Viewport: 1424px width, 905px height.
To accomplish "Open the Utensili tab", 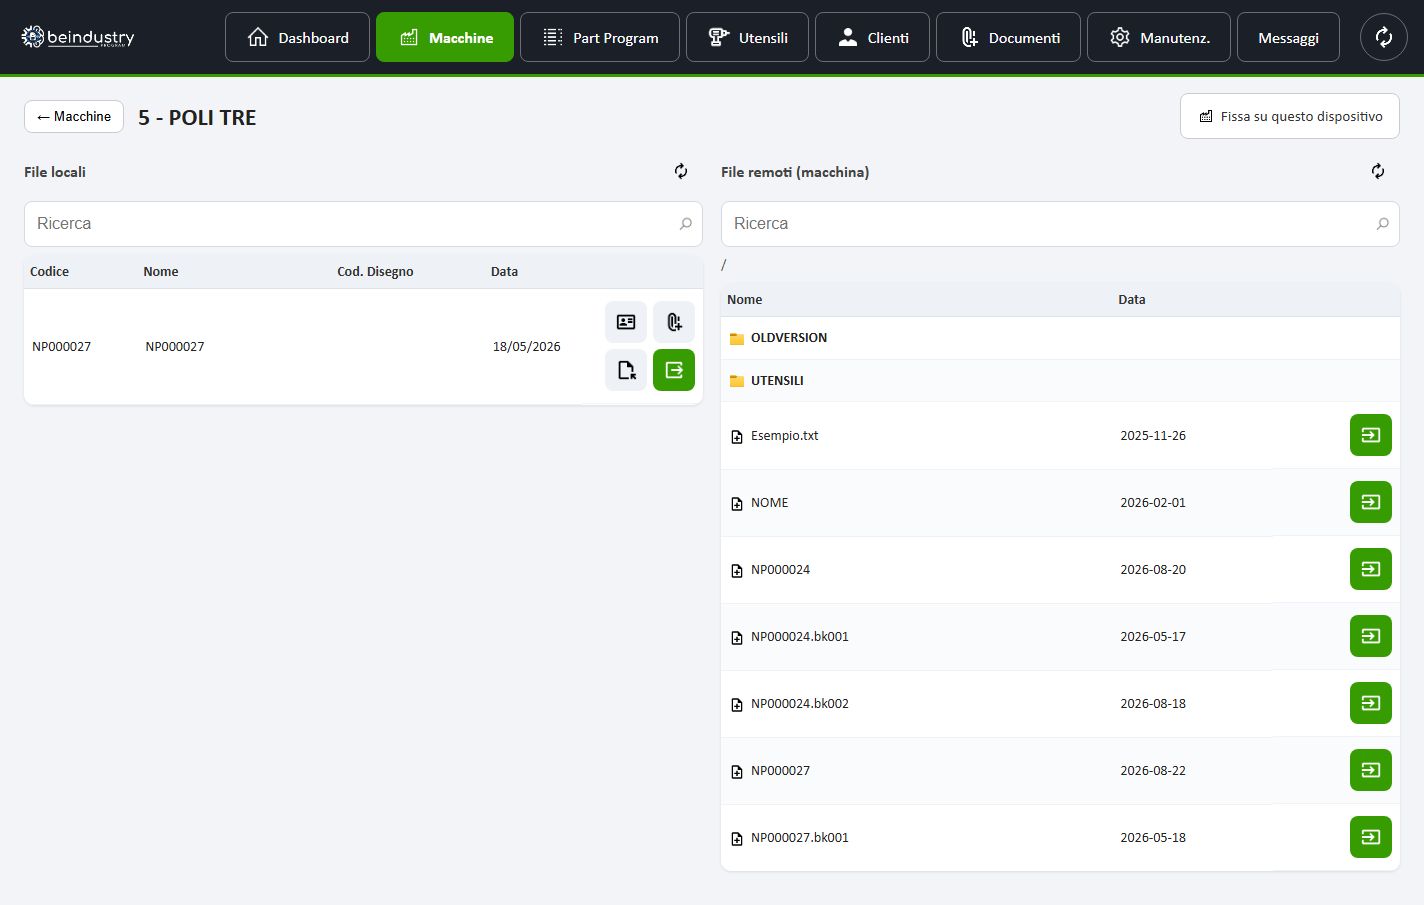I will coord(747,37).
